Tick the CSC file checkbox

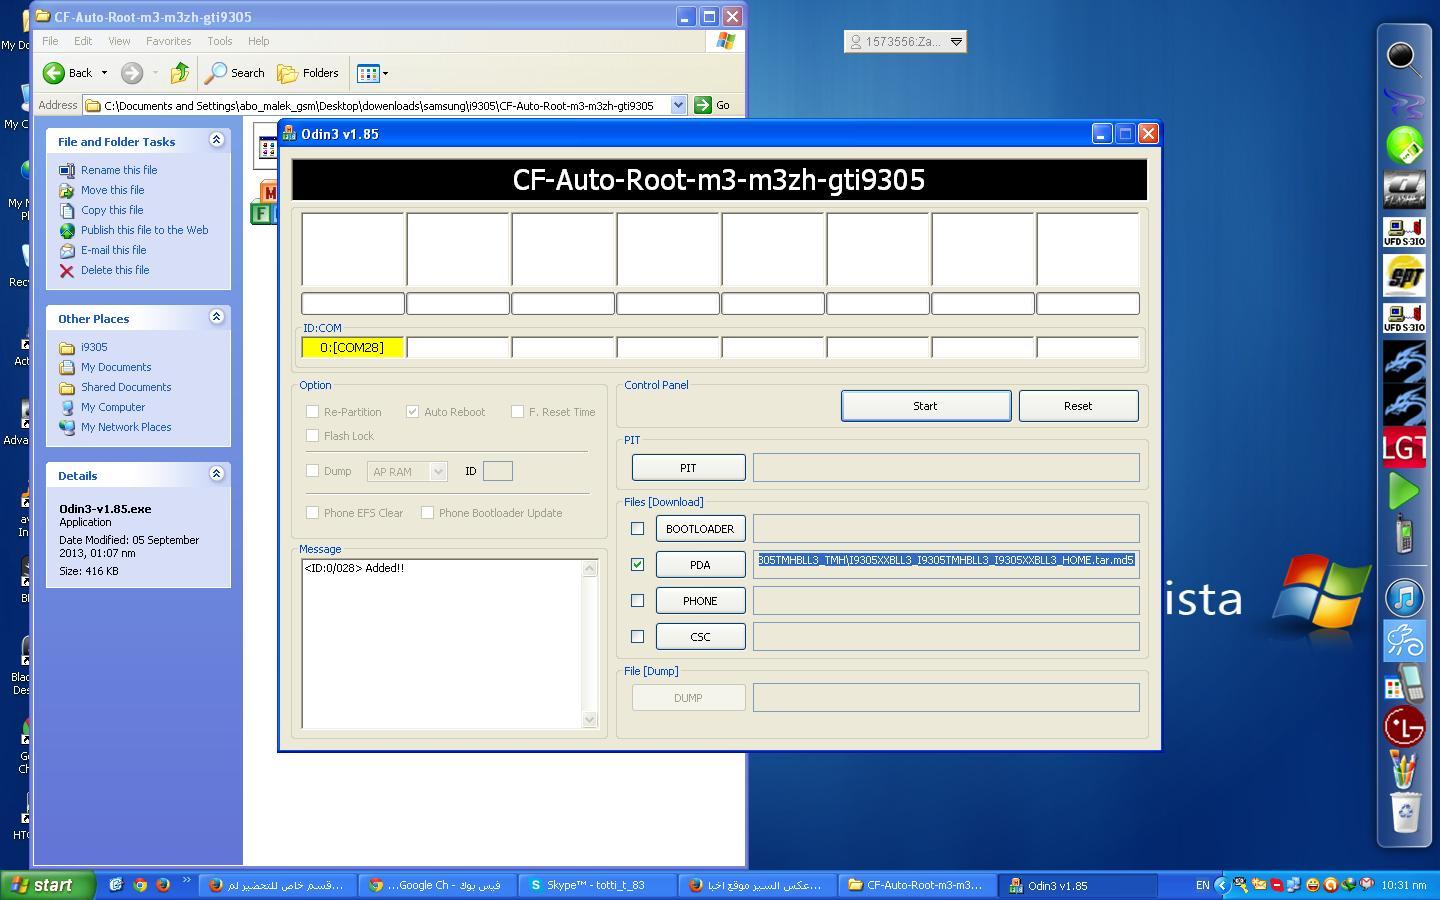point(638,637)
